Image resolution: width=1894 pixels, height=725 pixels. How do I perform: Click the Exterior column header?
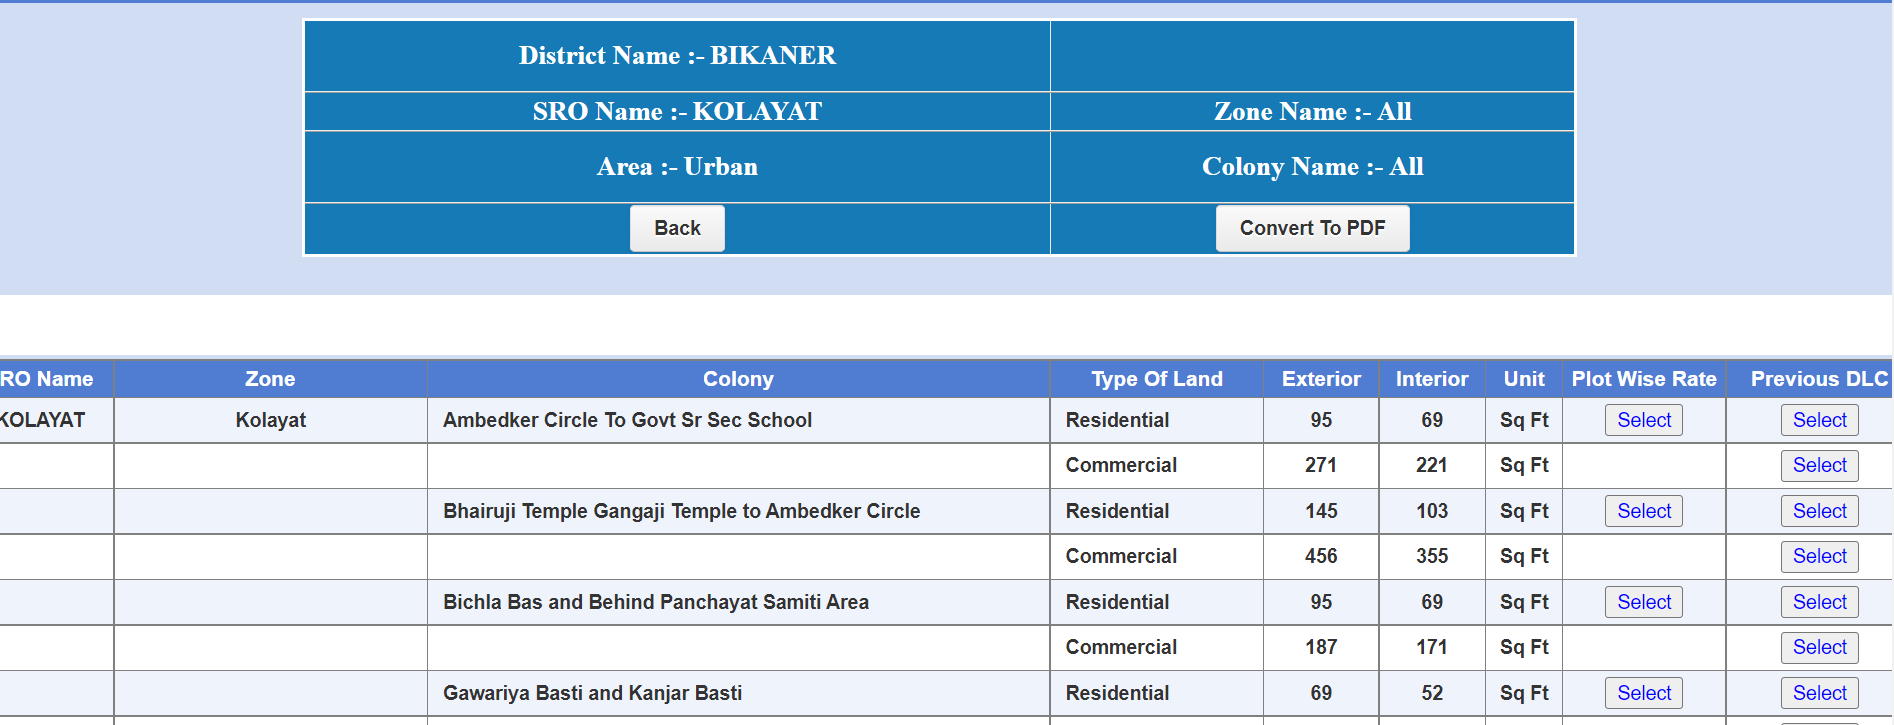1321,379
